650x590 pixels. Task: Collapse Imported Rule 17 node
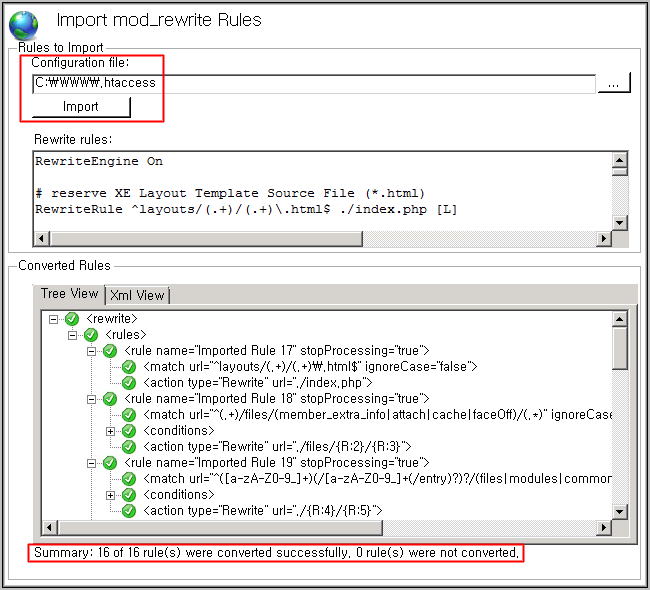coord(91,351)
